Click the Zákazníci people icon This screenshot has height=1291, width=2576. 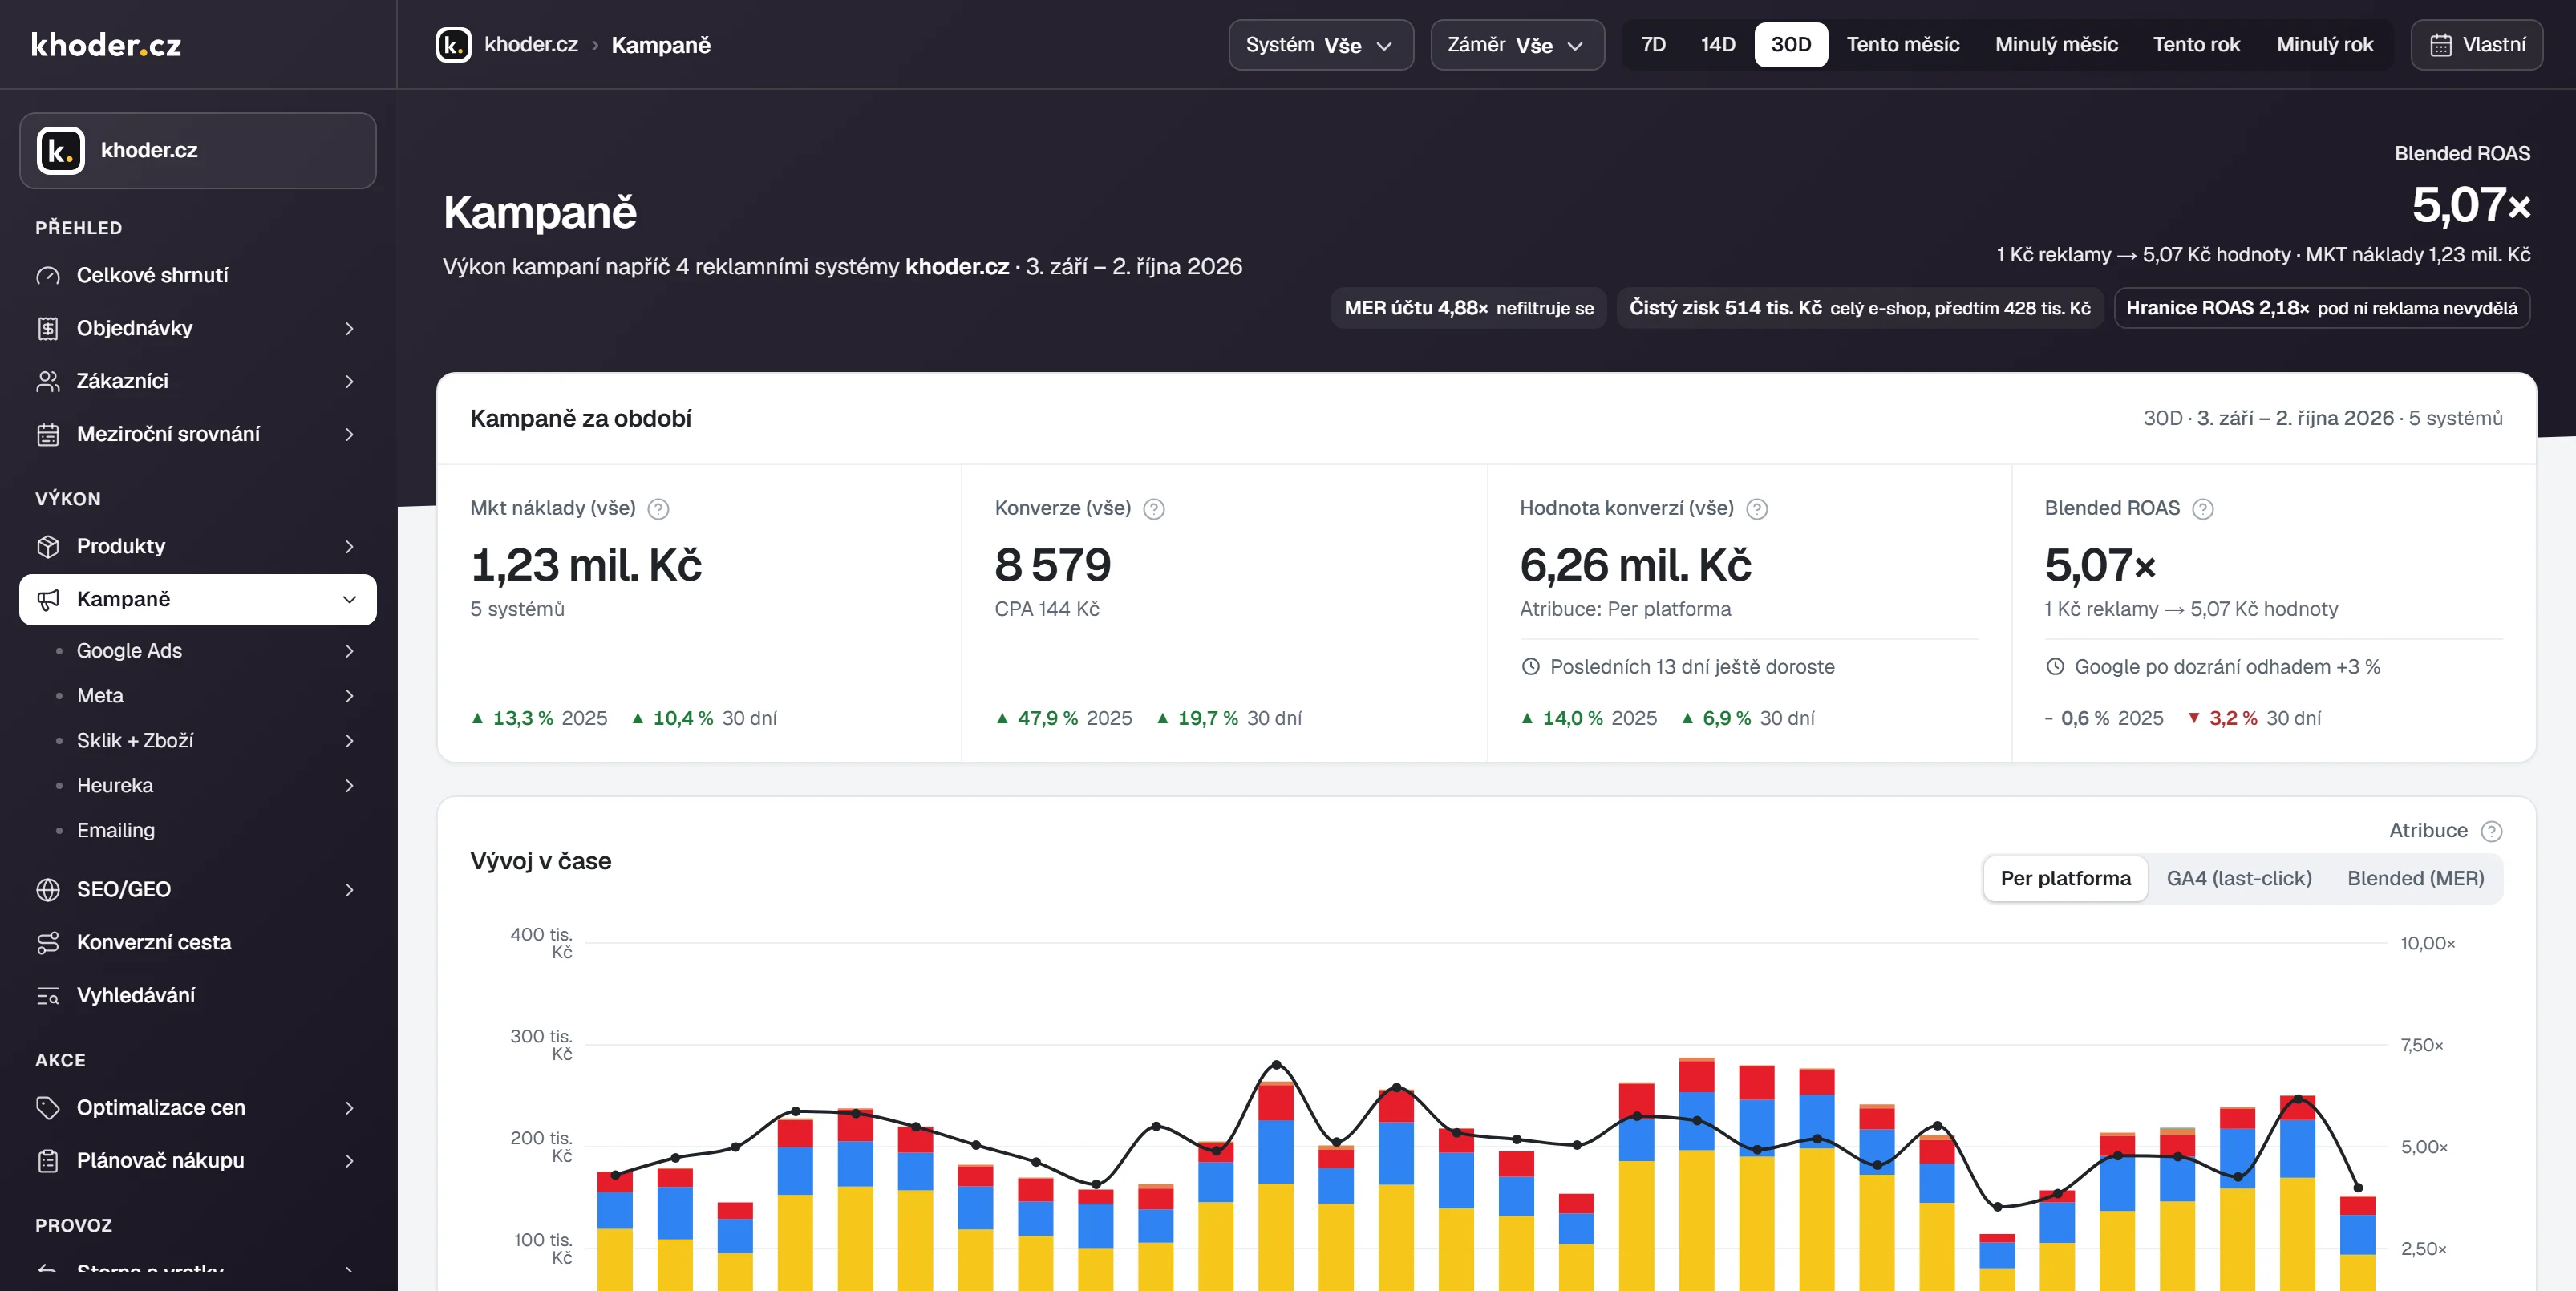pos(48,381)
